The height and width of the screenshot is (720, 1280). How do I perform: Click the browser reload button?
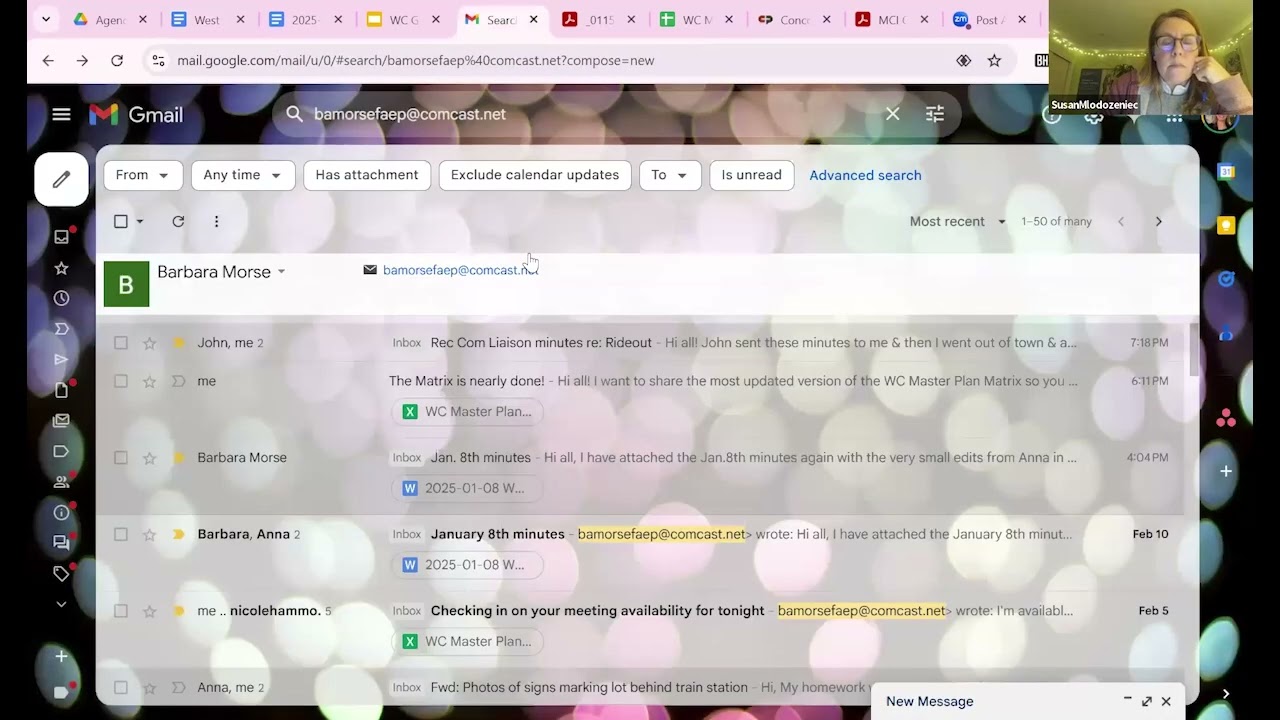117,60
